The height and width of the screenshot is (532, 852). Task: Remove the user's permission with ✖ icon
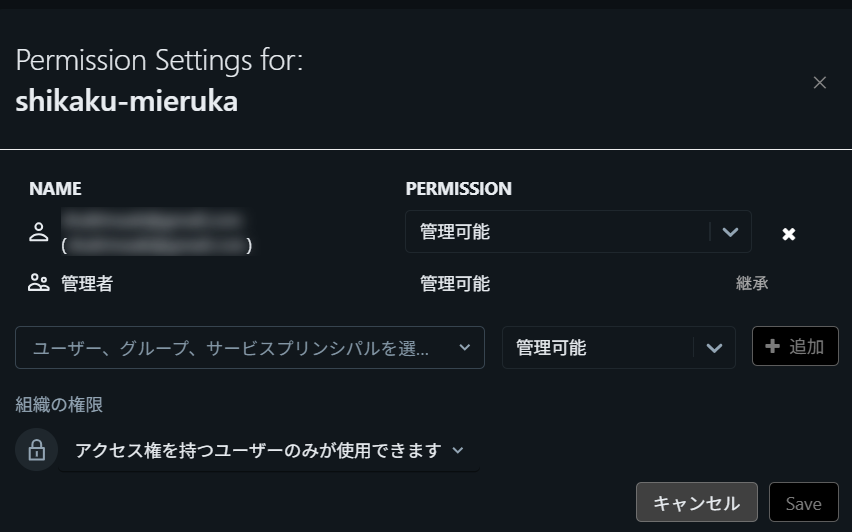(x=788, y=234)
